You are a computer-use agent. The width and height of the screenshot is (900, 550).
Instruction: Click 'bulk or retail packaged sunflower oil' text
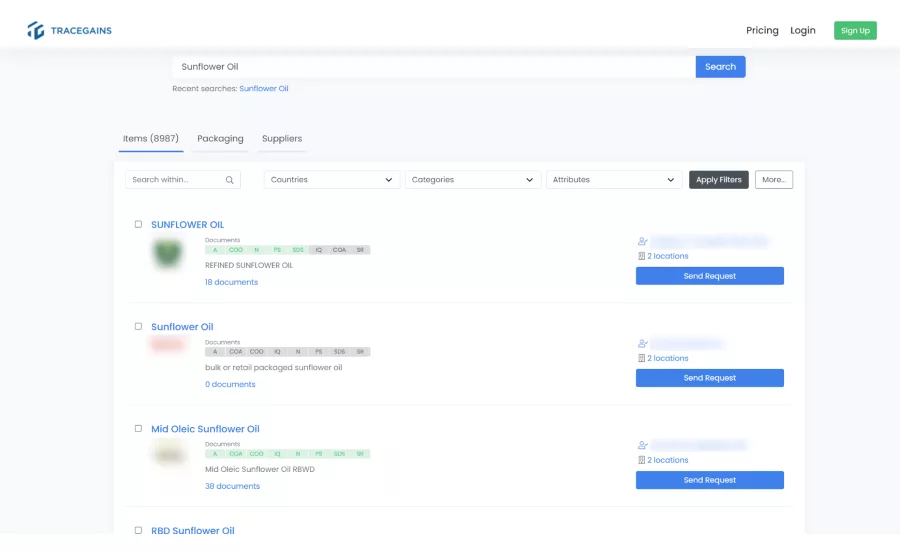273,367
